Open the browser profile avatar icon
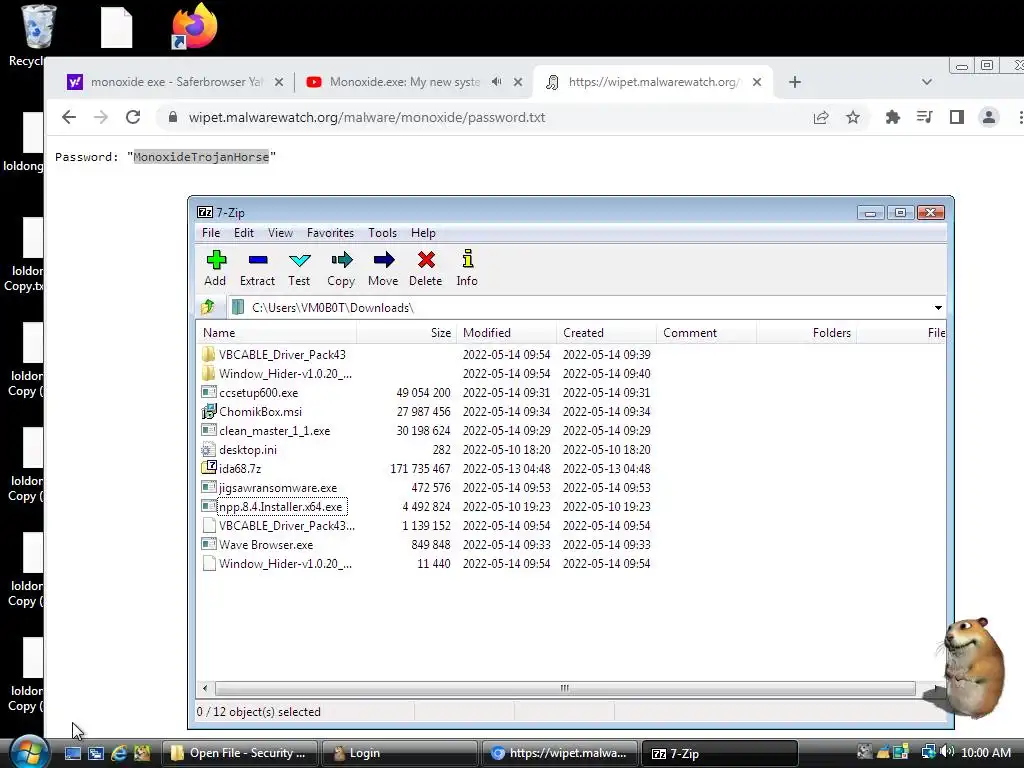This screenshot has width=1024, height=768. (x=989, y=118)
